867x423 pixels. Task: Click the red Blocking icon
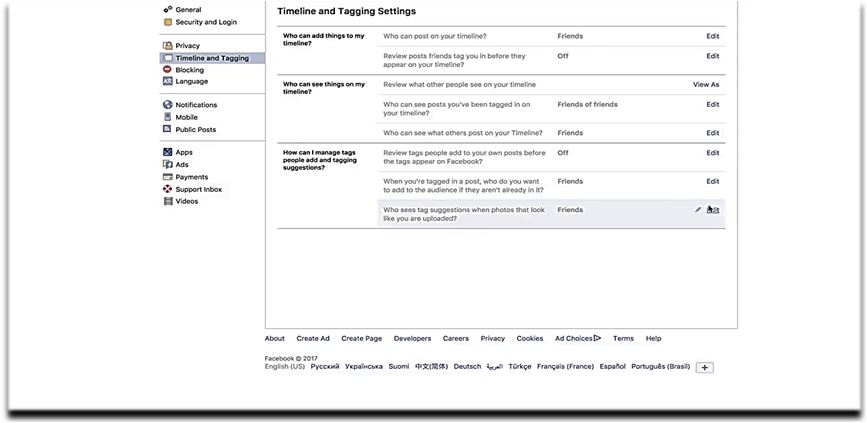168,70
